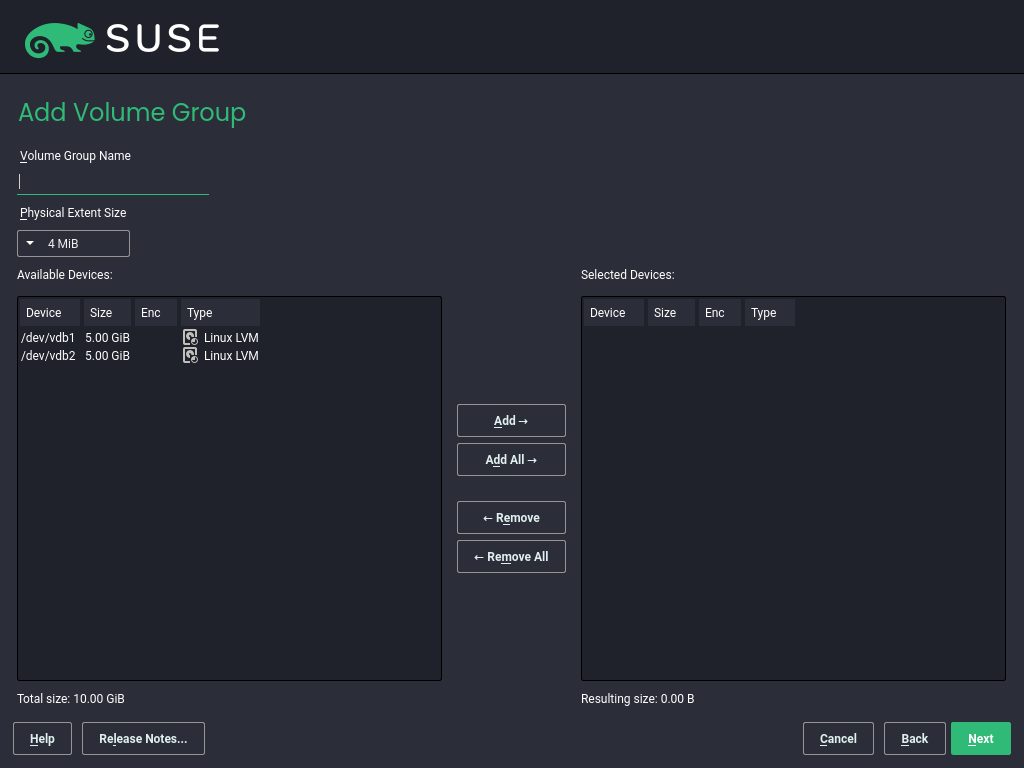Click the Linux LVM icon beside /dev/vdb2
Screen dimensions: 1024x768
coord(190,356)
